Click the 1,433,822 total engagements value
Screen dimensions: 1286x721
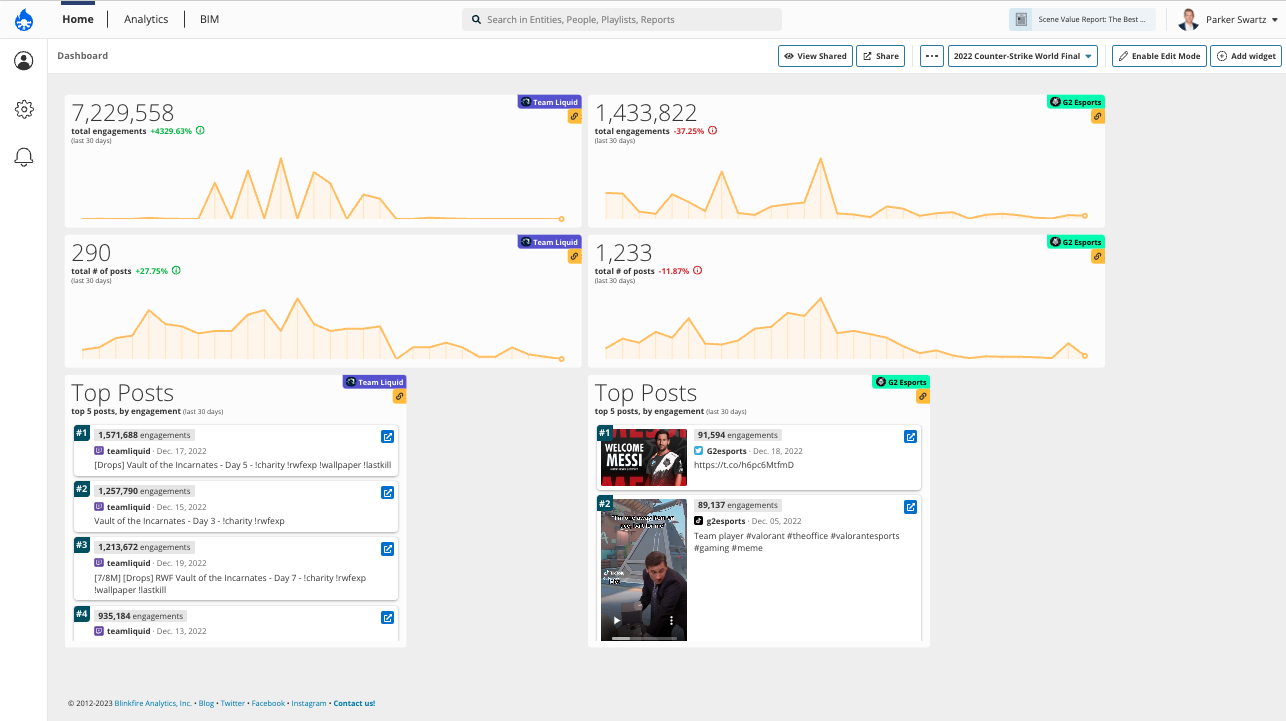click(x=646, y=113)
